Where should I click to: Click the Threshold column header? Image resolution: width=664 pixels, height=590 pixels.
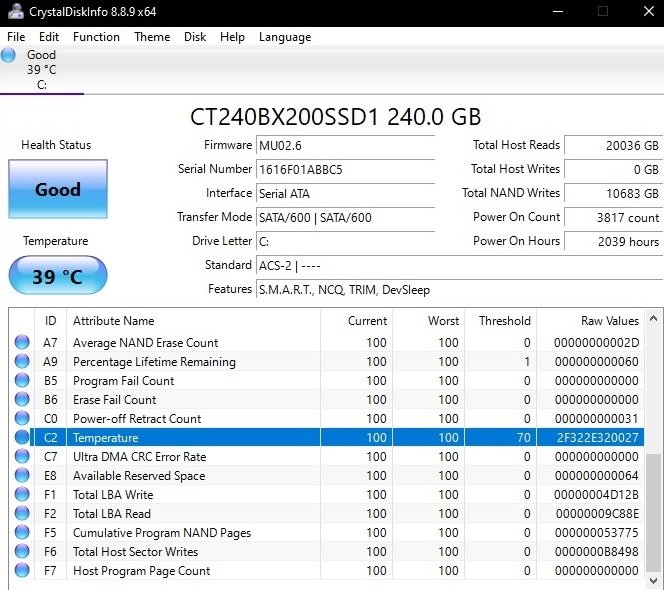(x=501, y=321)
